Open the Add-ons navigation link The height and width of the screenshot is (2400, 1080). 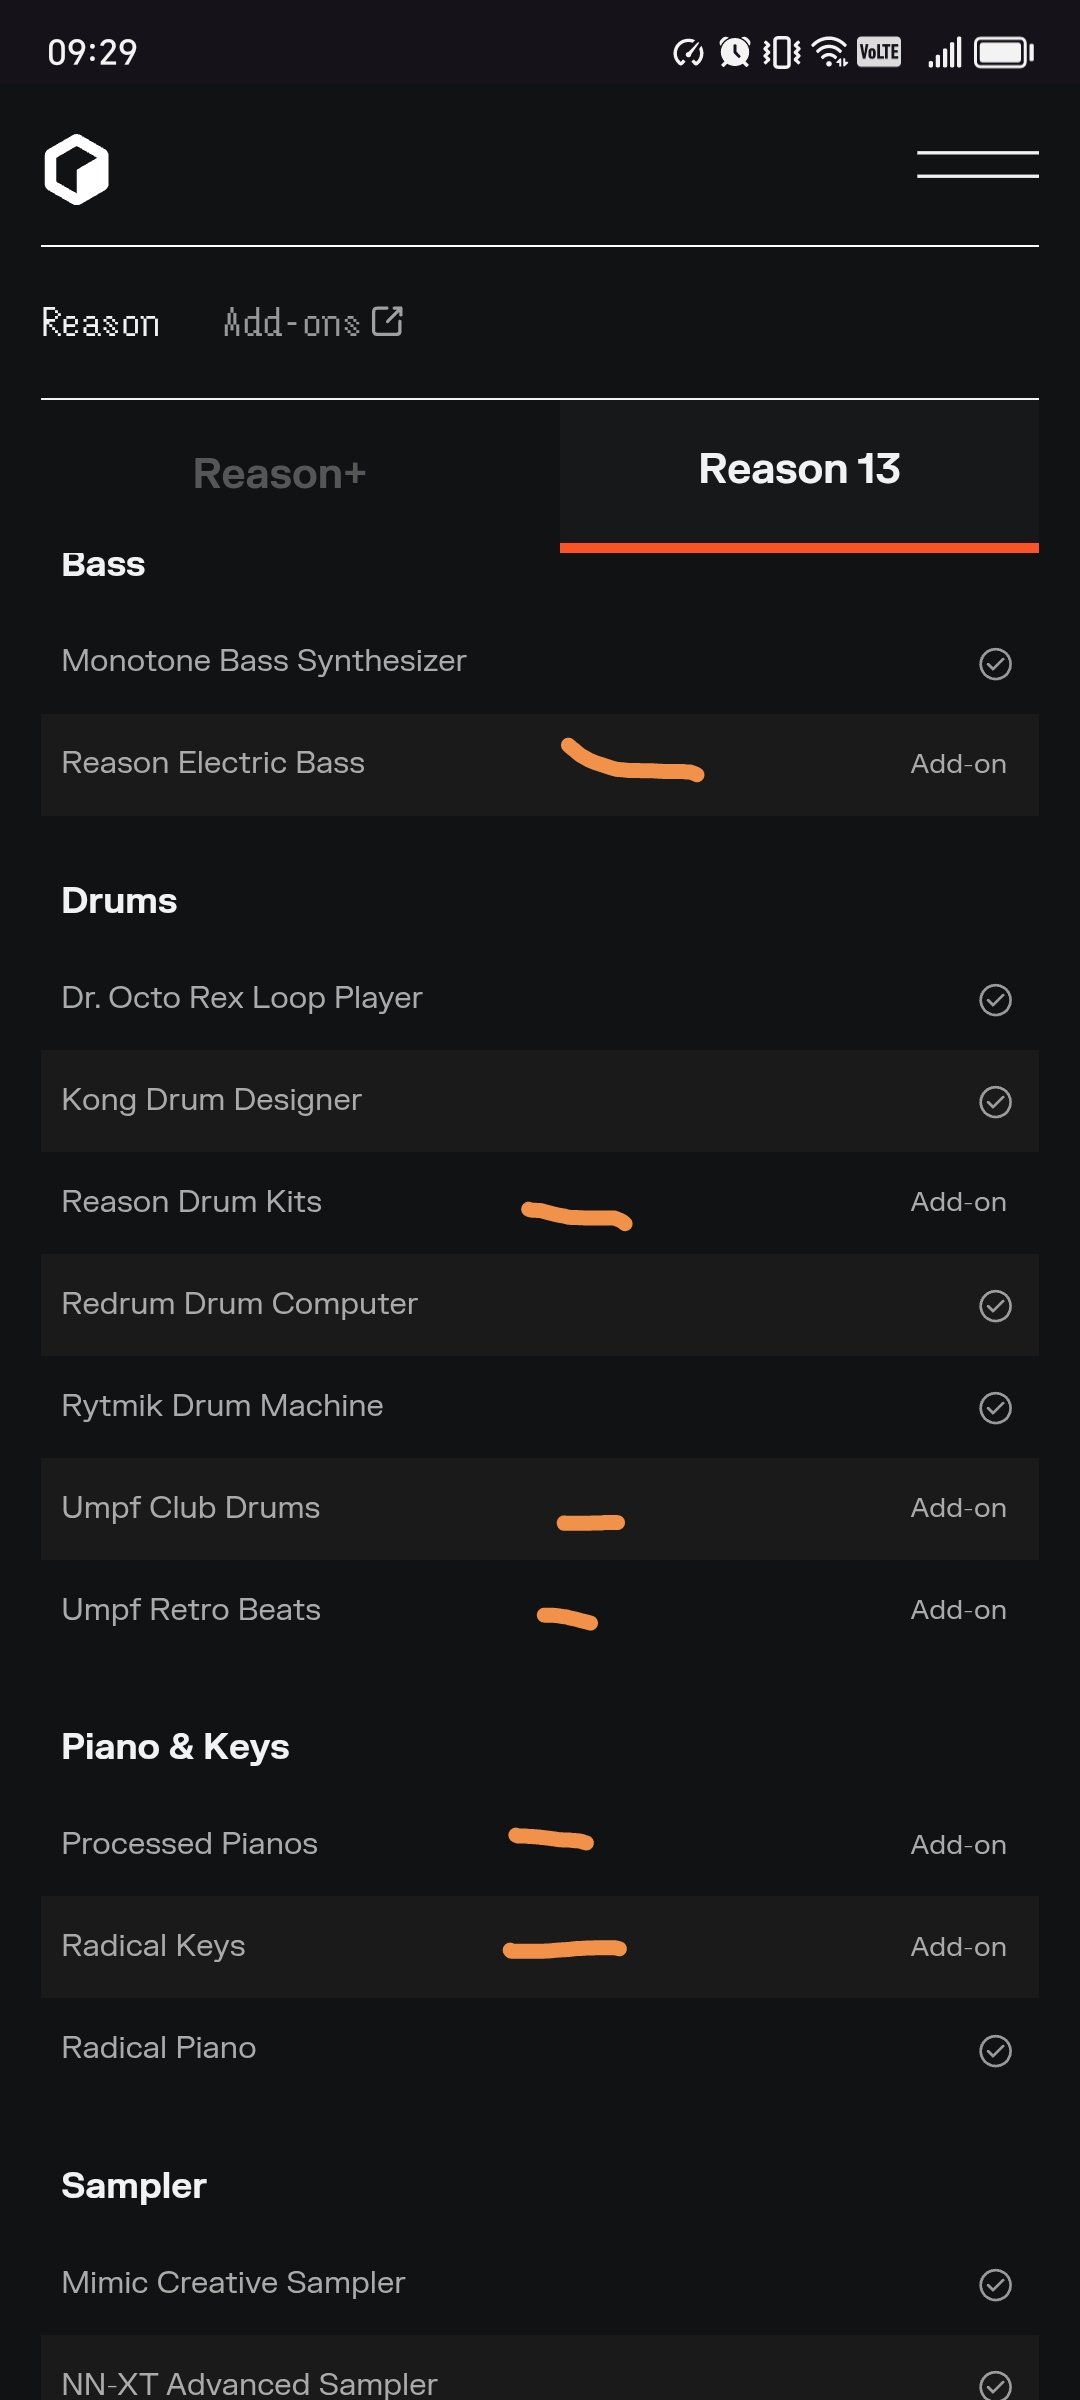point(291,323)
